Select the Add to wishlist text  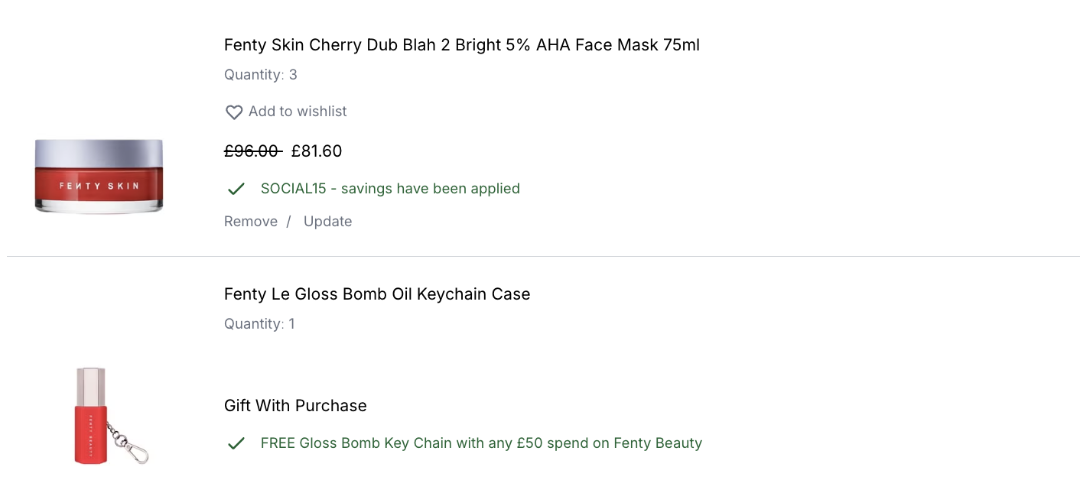point(298,111)
